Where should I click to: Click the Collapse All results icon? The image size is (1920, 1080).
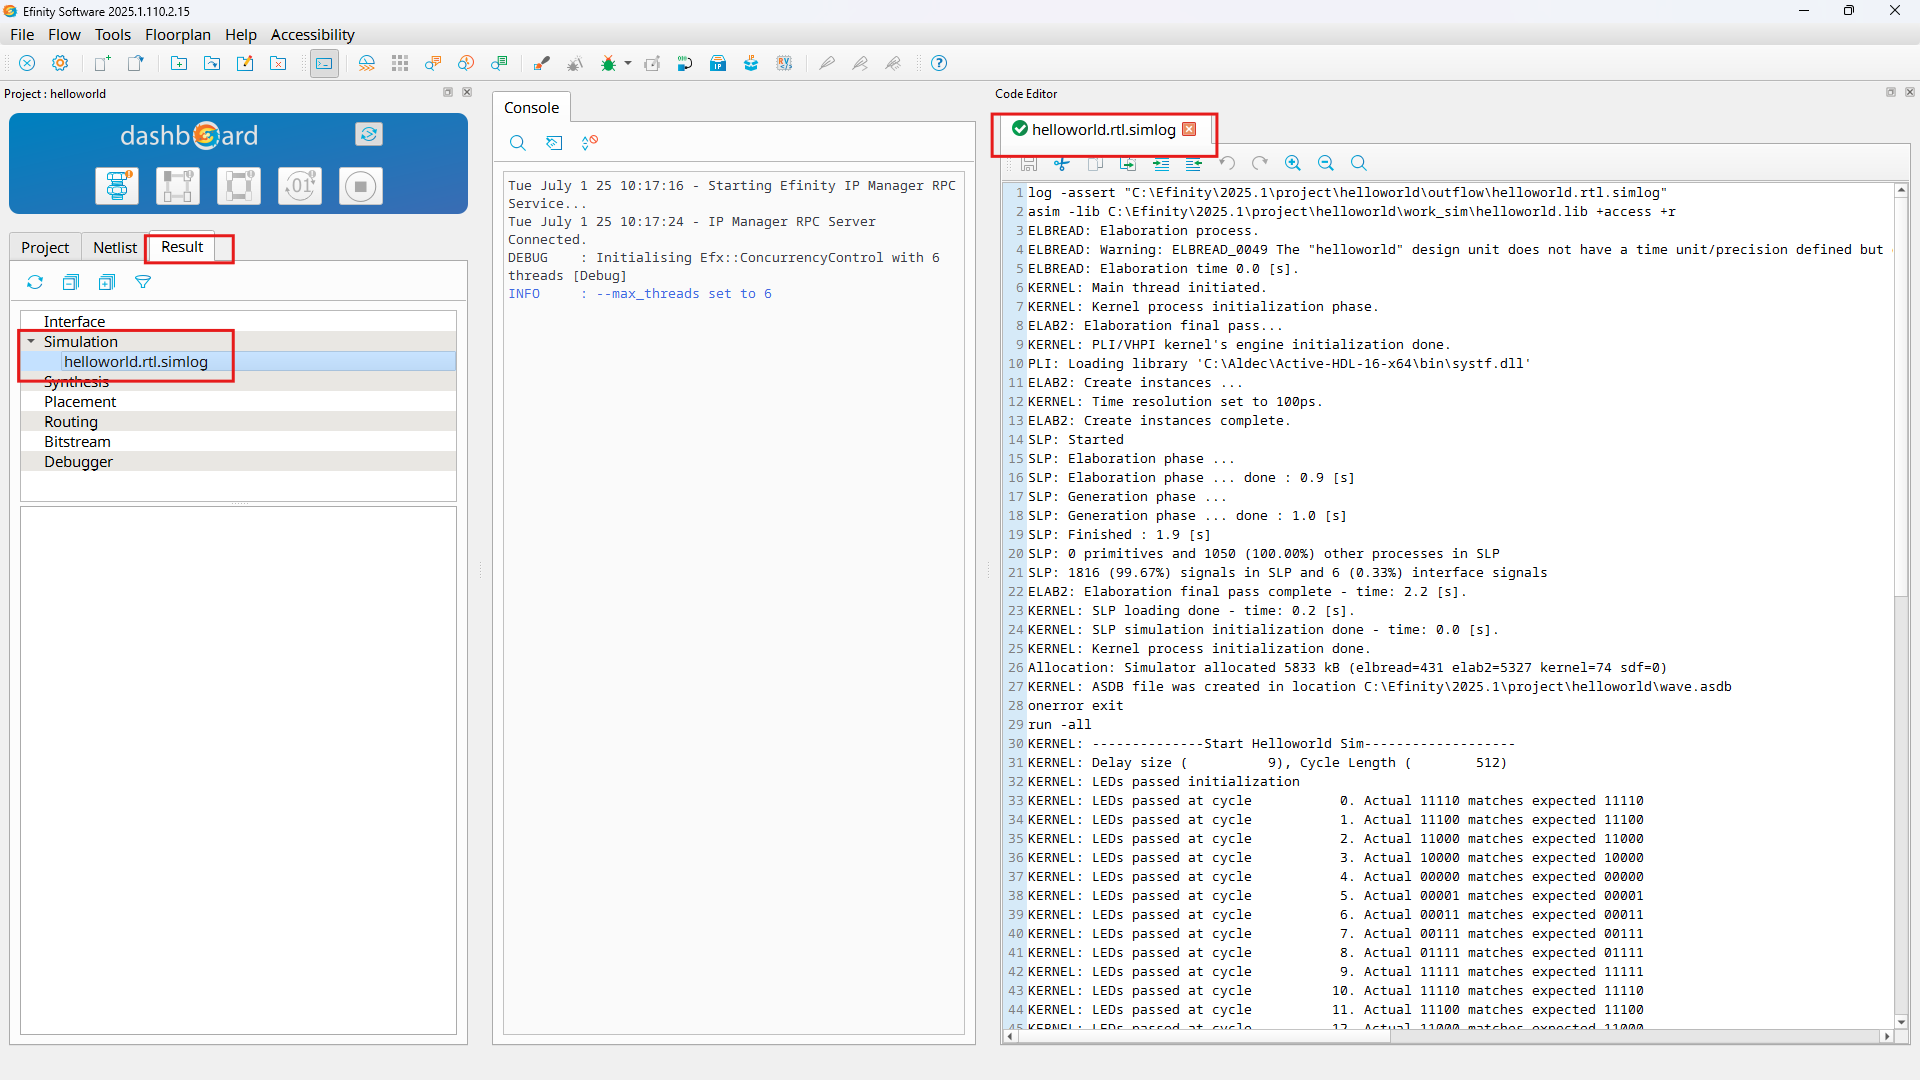tap(71, 282)
